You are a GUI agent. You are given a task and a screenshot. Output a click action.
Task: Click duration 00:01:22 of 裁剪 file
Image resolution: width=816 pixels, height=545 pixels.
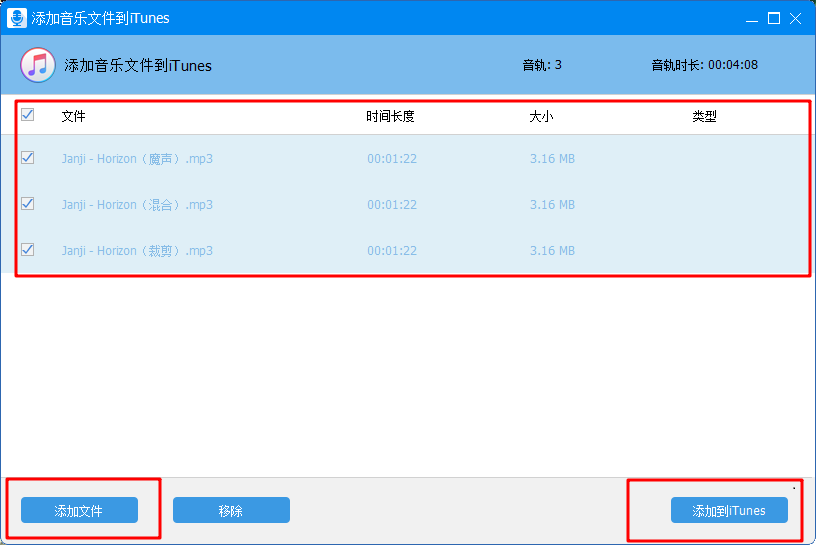[x=392, y=251]
